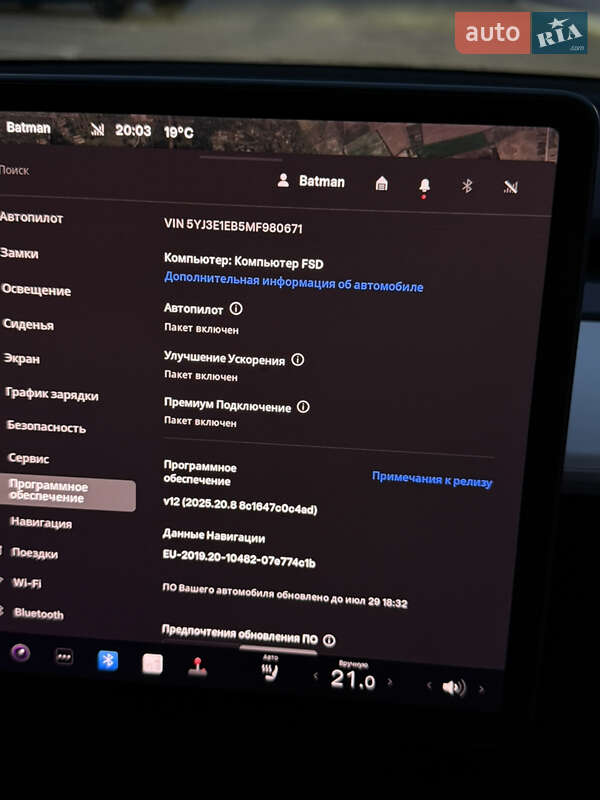The width and height of the screenshot is (600, 800).
Task: Open Навигация settings
Action: click(x=41, y=522)
